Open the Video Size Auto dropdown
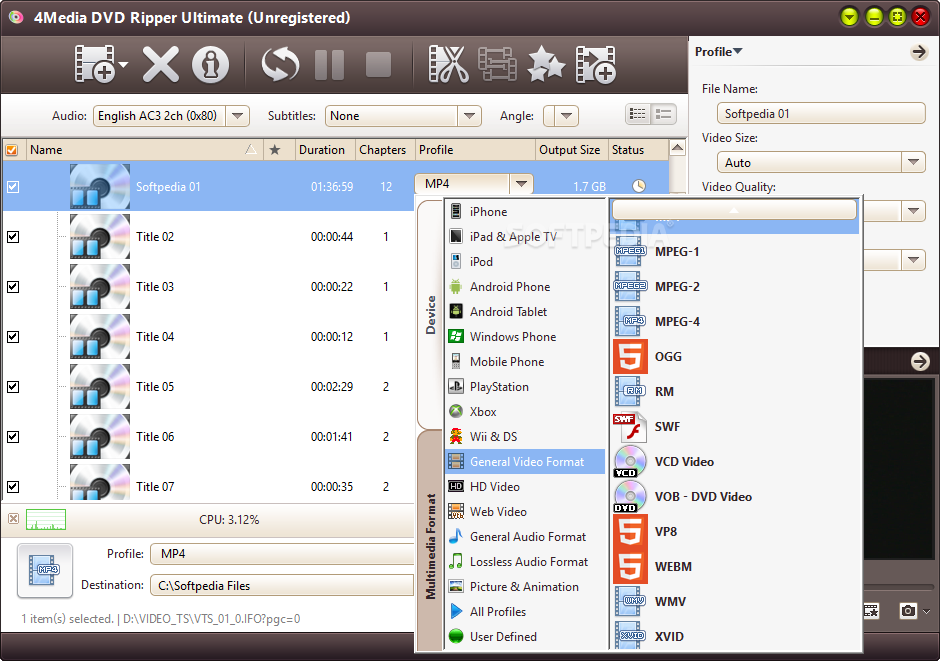Viewport: 940px width, 661px height. click(913, 162)
